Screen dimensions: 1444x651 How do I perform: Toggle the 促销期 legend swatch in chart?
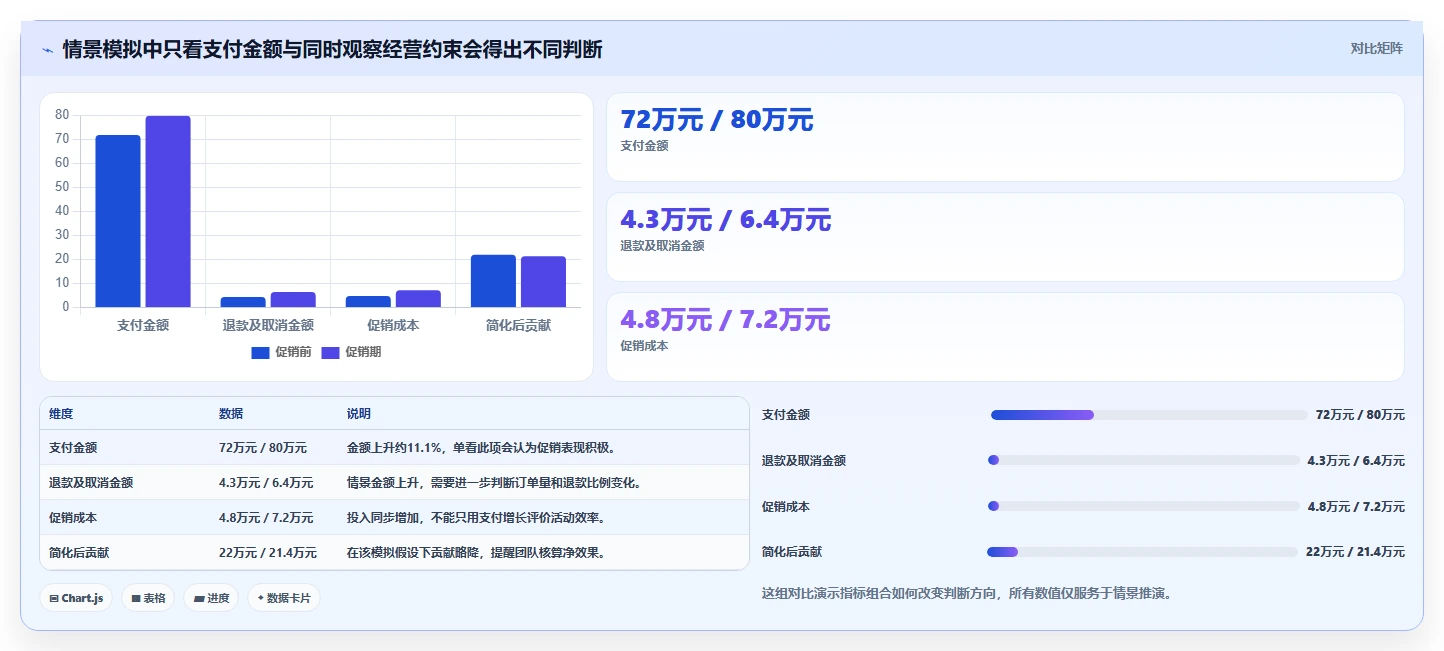tap(330, 352)
